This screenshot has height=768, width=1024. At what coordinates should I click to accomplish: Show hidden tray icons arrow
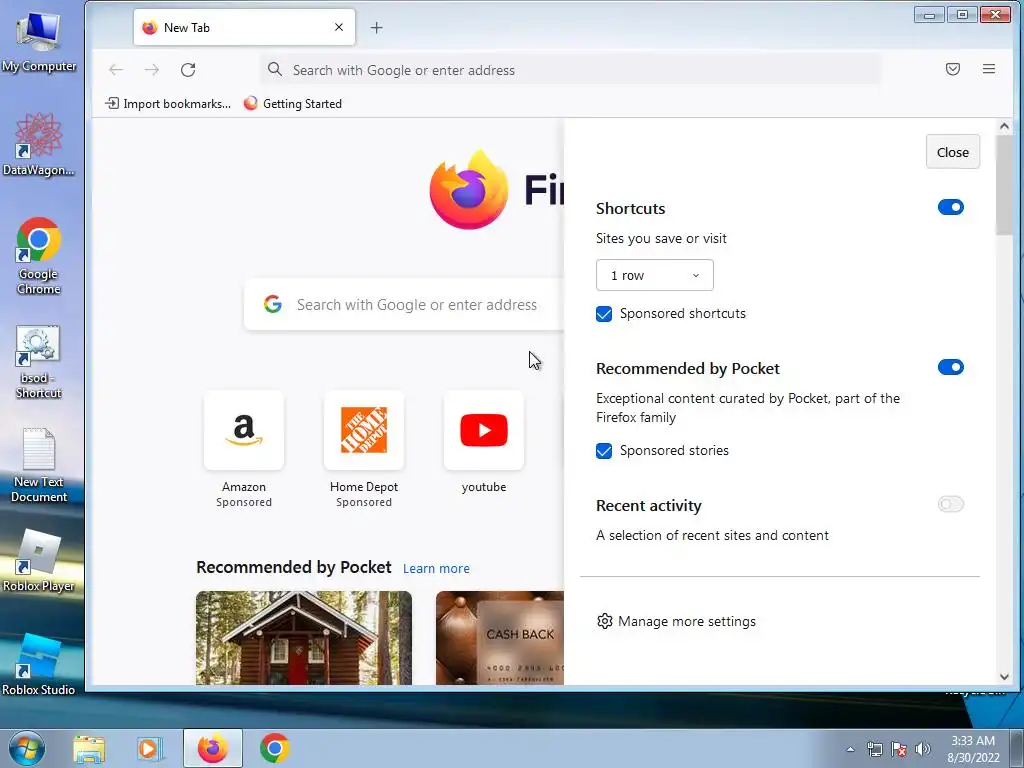(x=850, y=749)
